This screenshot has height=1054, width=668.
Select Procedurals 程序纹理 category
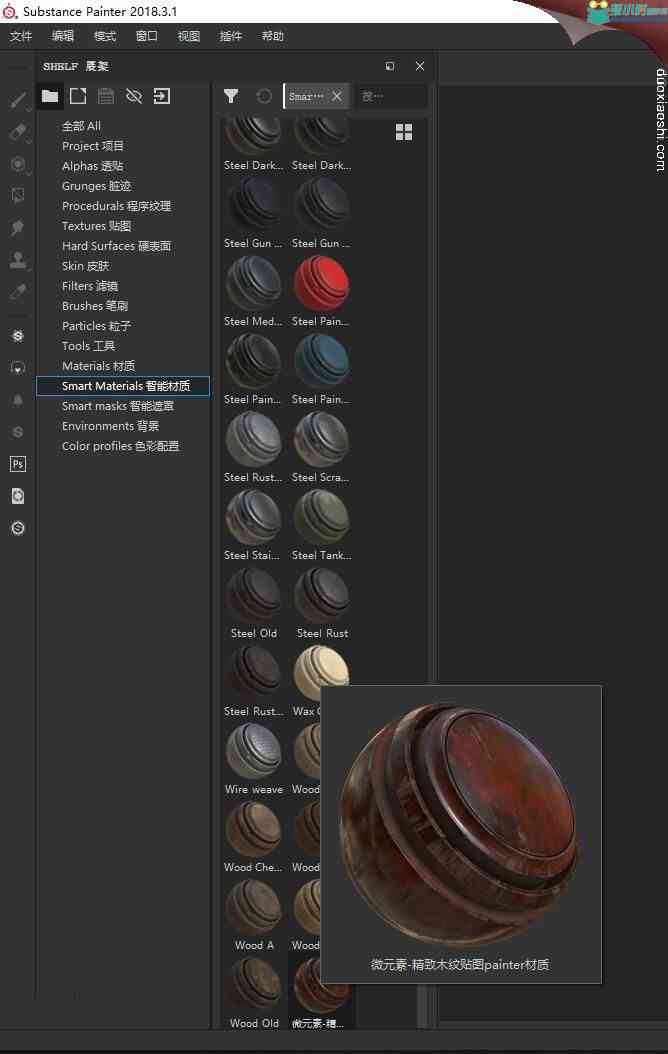point(116,206)
